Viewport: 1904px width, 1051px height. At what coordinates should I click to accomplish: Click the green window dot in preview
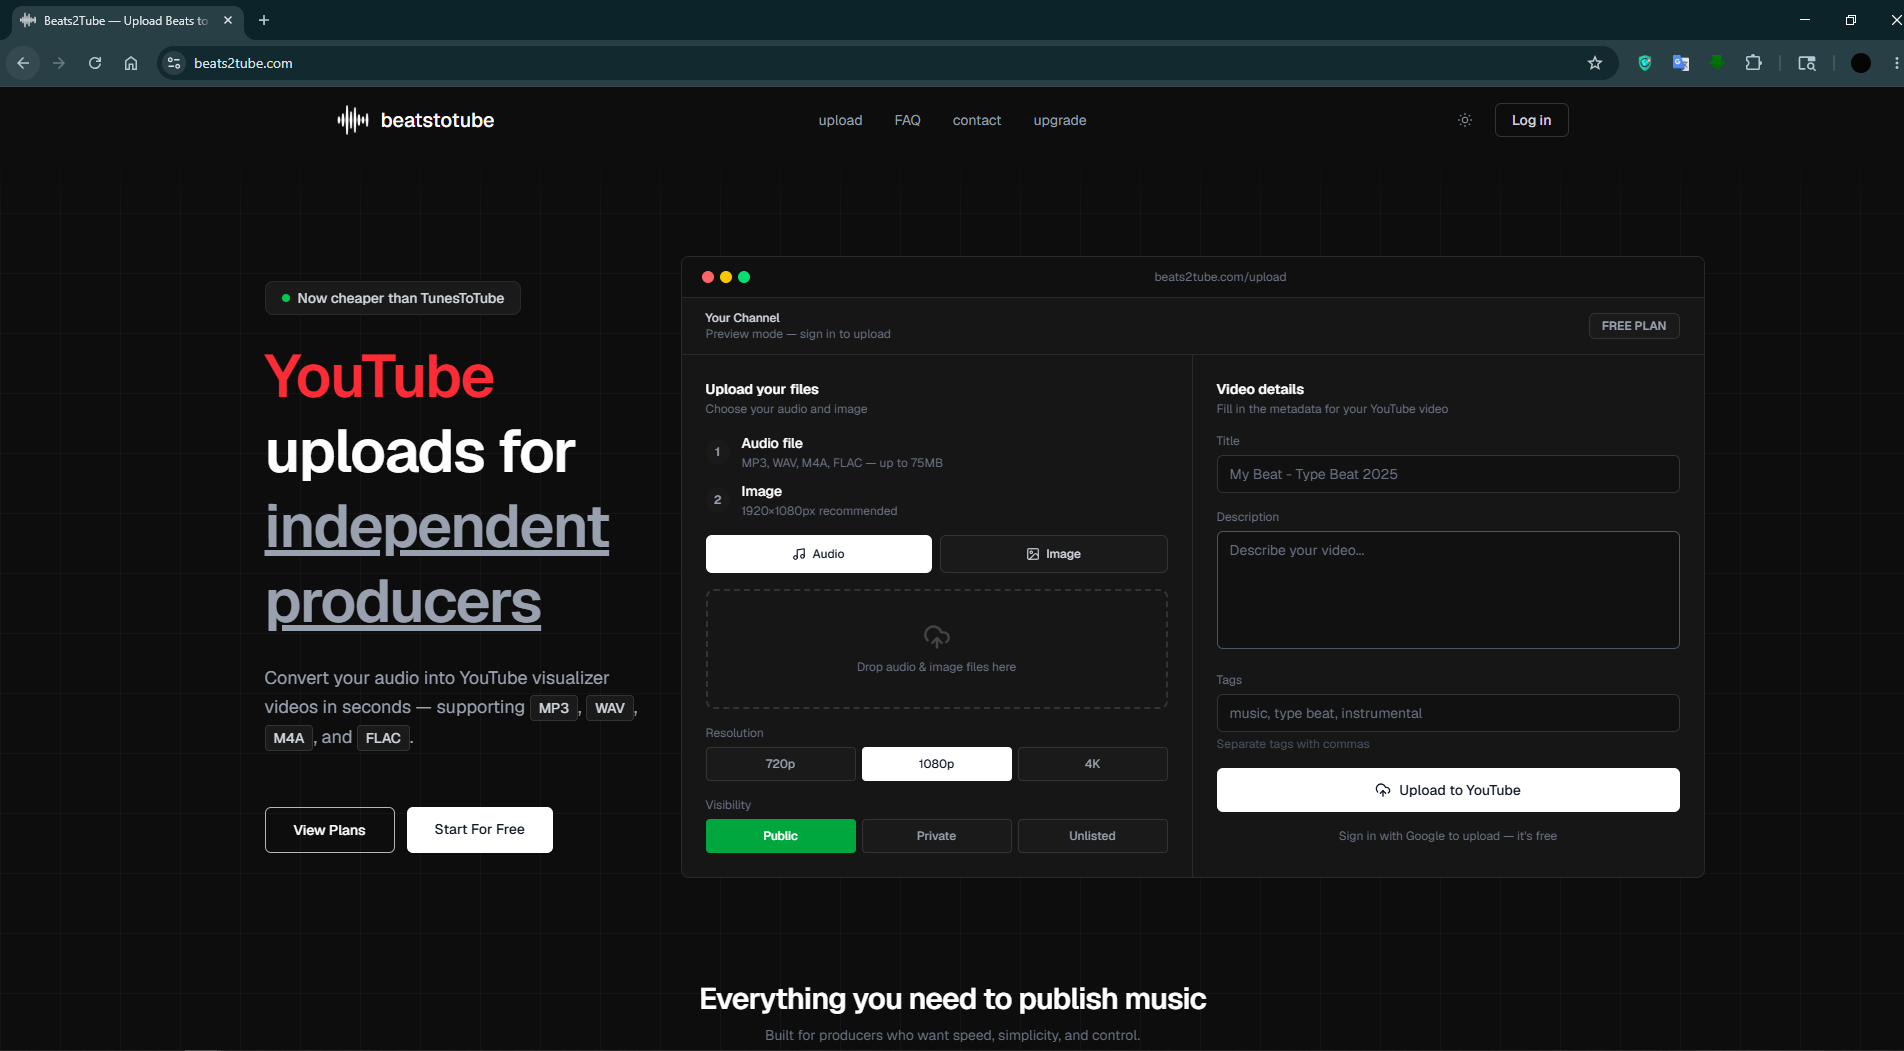pos(744,277)
